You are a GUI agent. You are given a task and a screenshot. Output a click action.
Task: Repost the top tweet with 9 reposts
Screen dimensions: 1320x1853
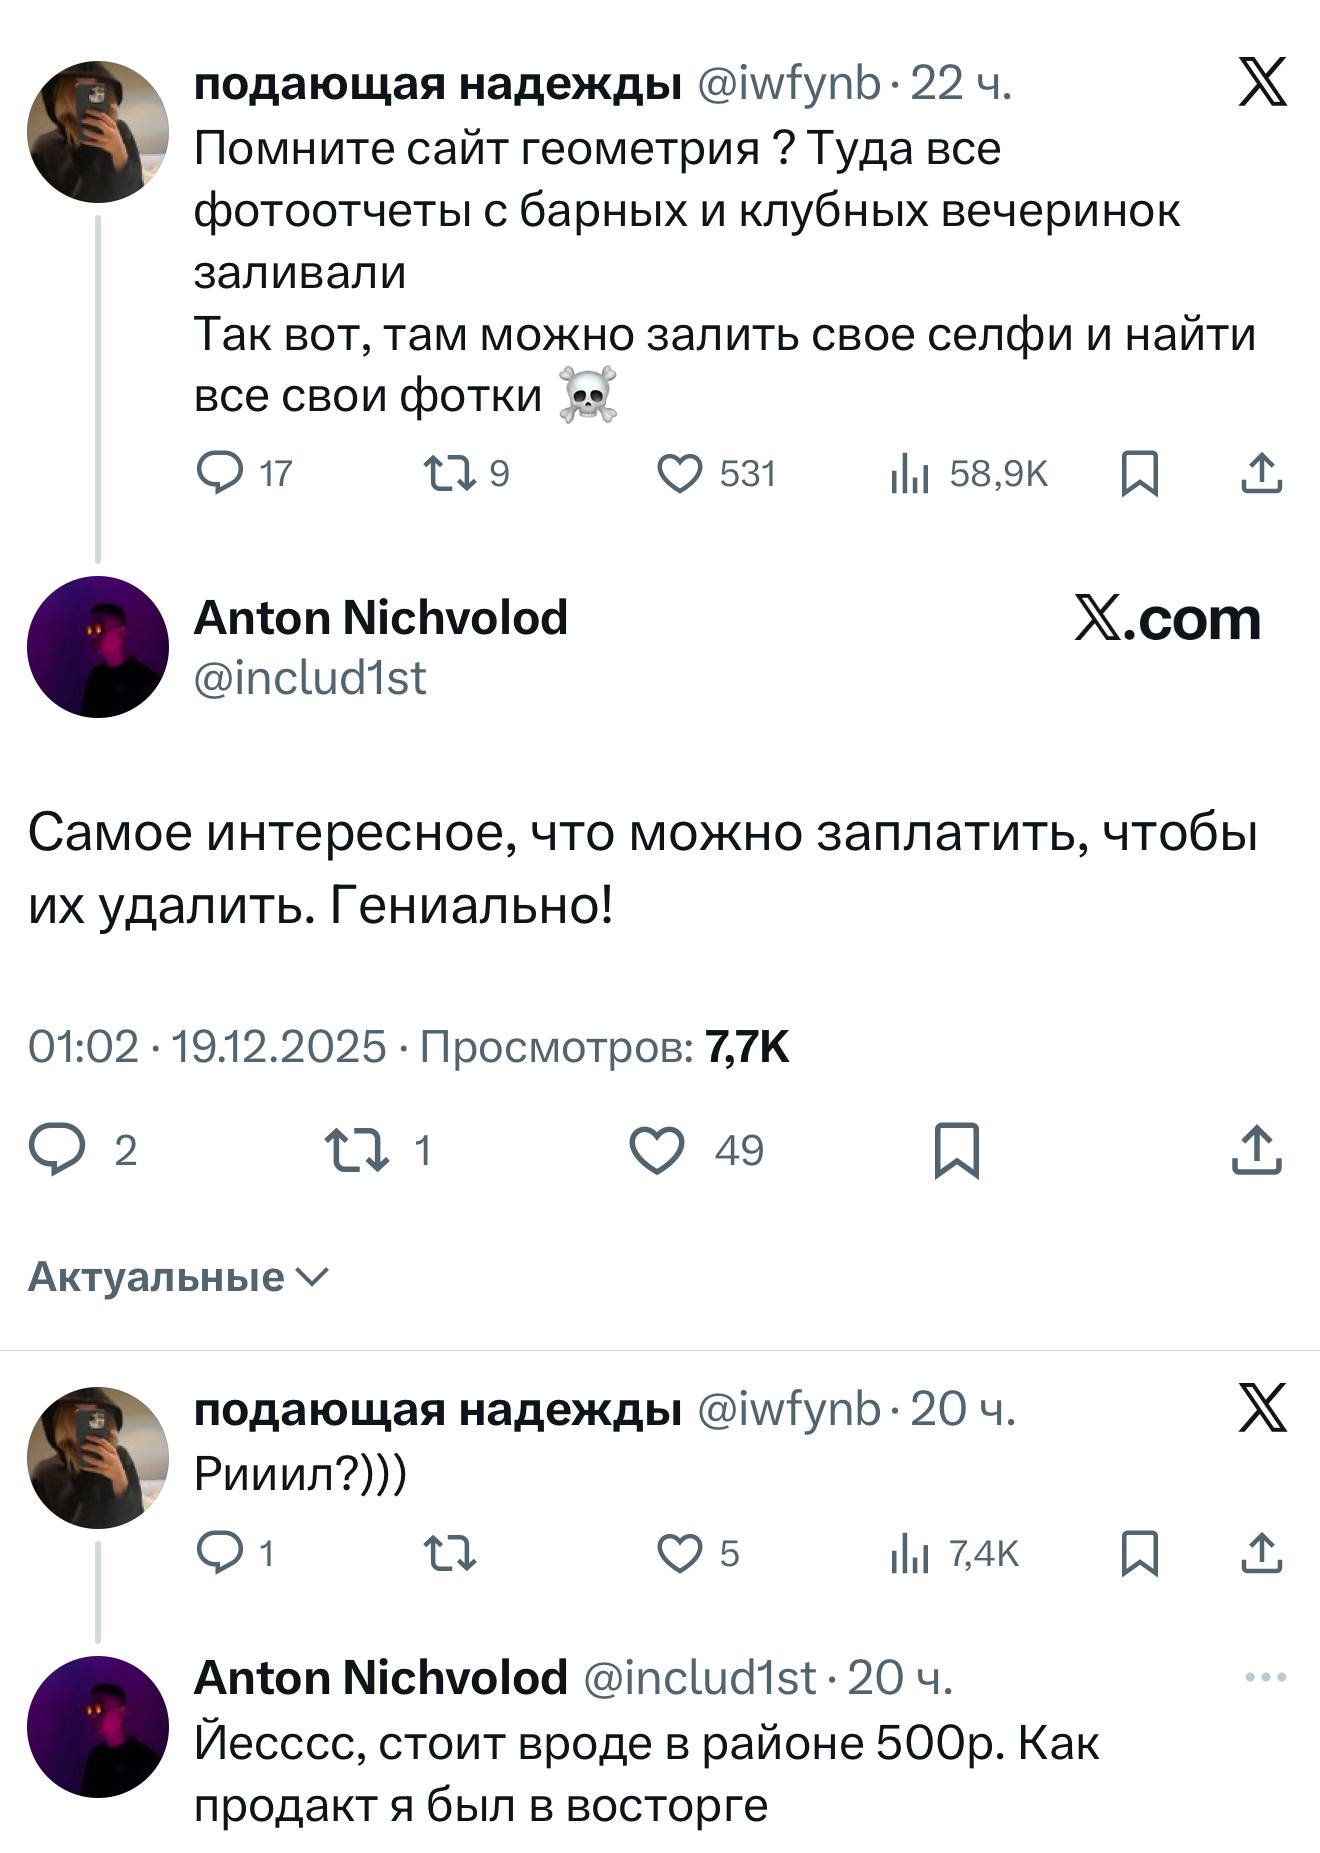click(449, 473)
